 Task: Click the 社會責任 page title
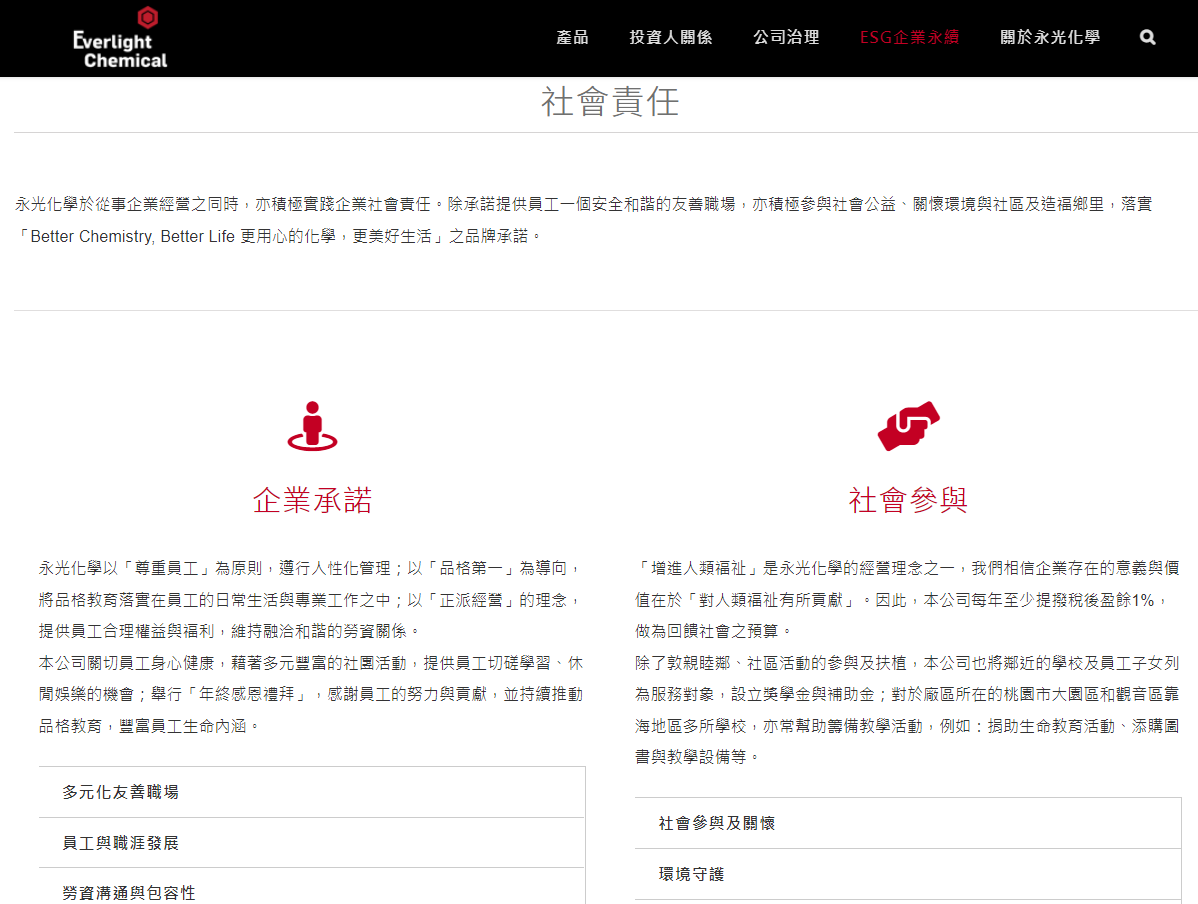coord(610,101)
